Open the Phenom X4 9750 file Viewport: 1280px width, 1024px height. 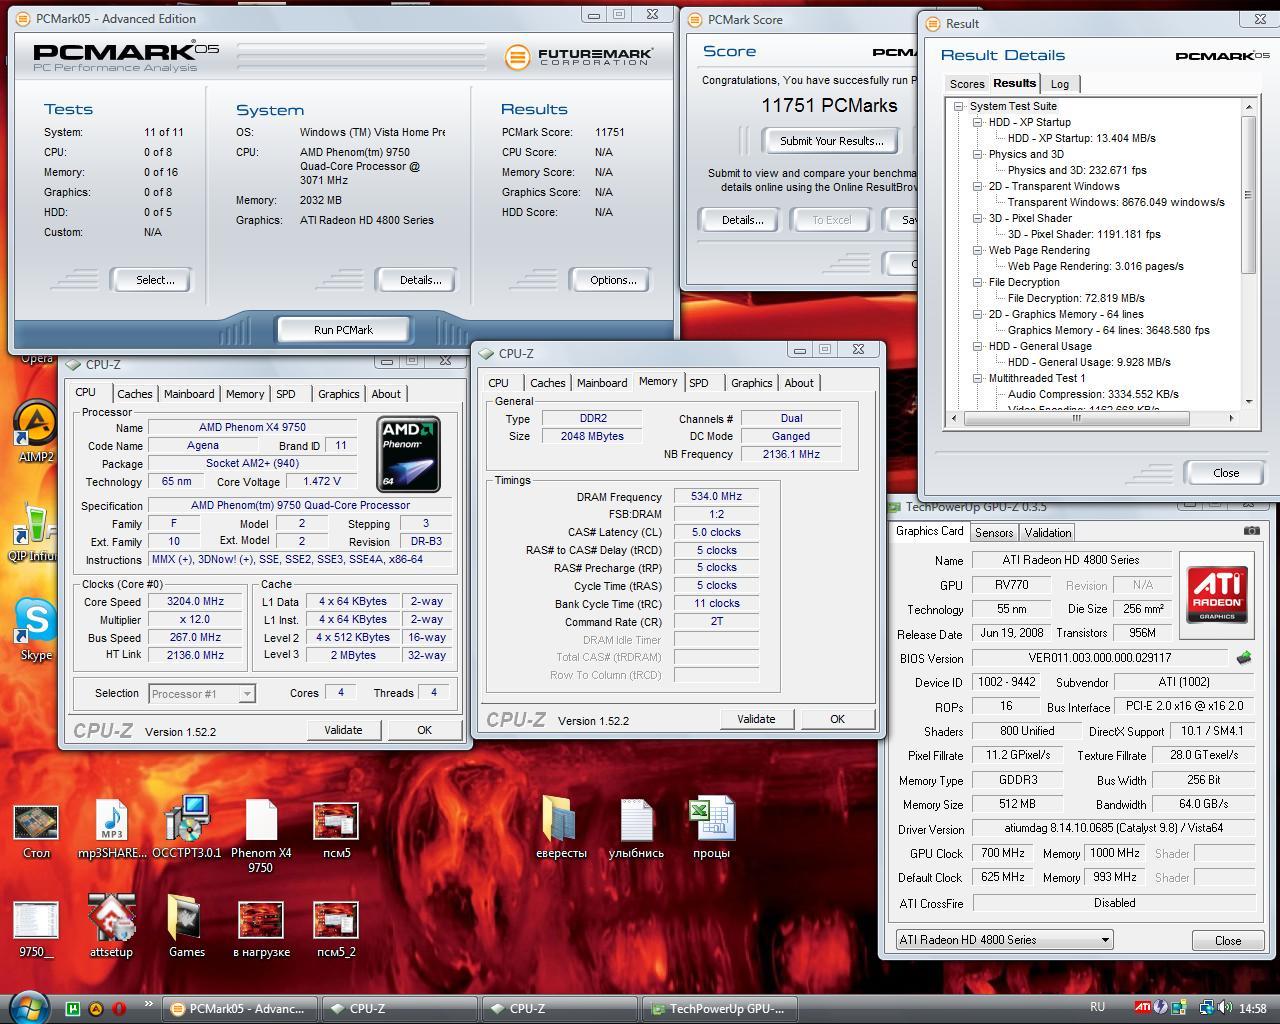point(261,836)
